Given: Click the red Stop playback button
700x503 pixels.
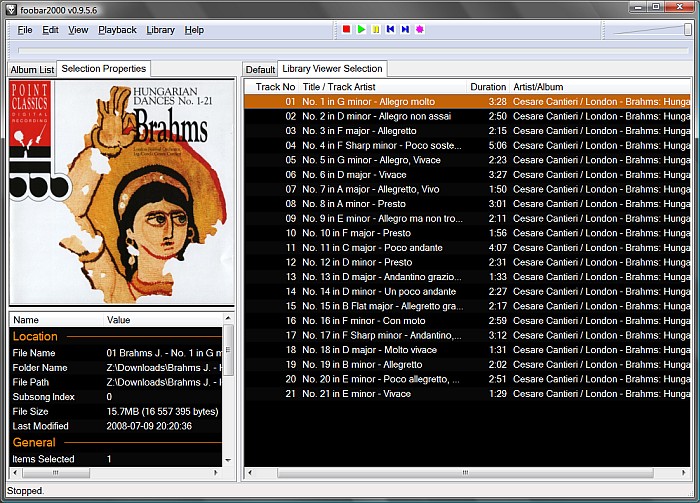Looking at the screenshot, I should pos(346,29).
